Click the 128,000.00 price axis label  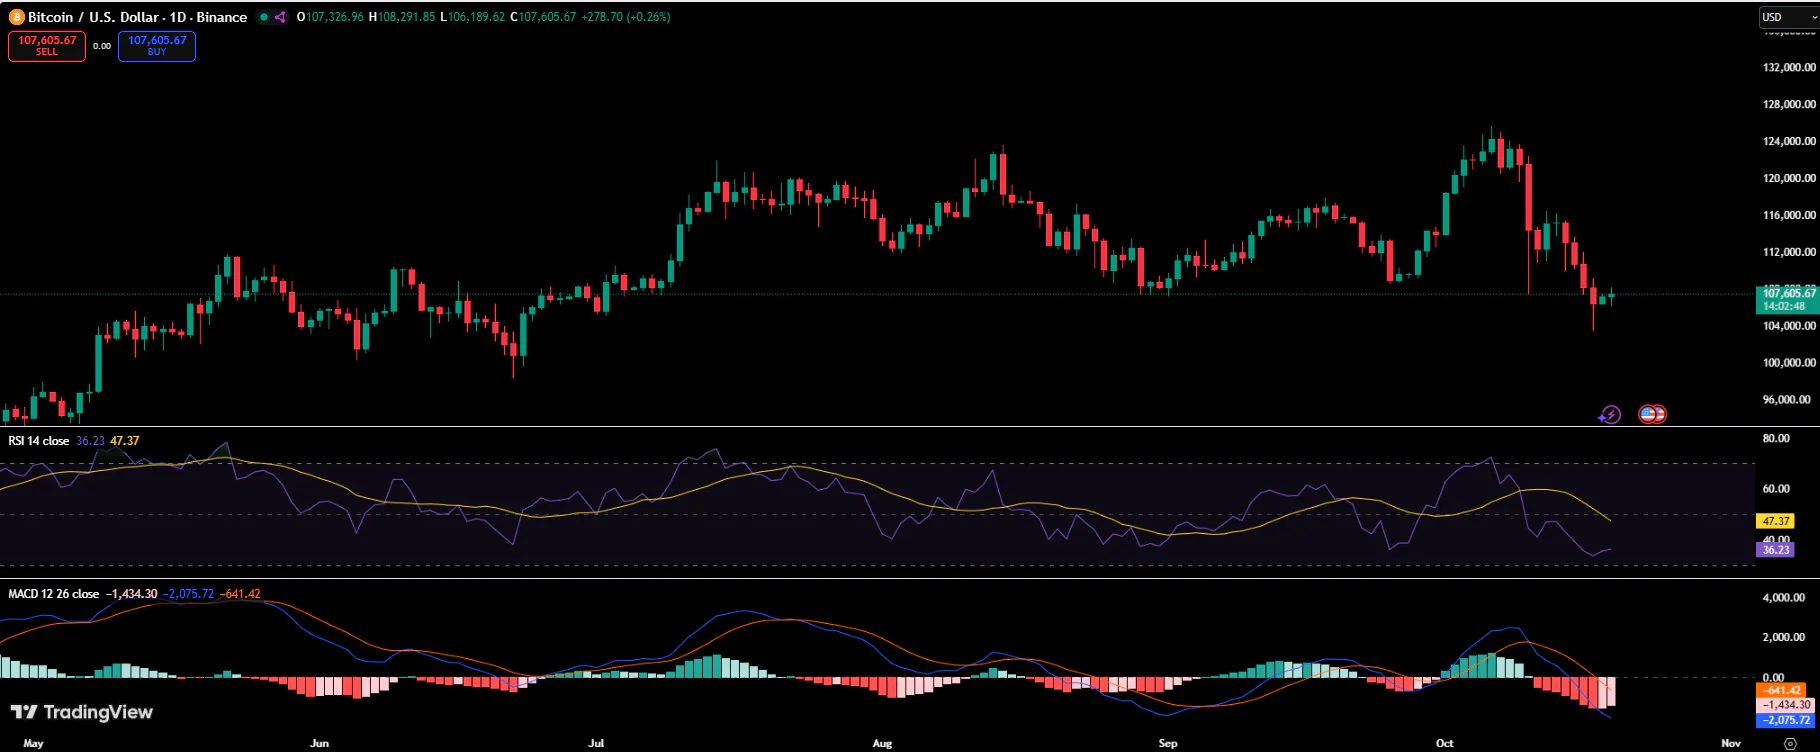click(1789, 105)
